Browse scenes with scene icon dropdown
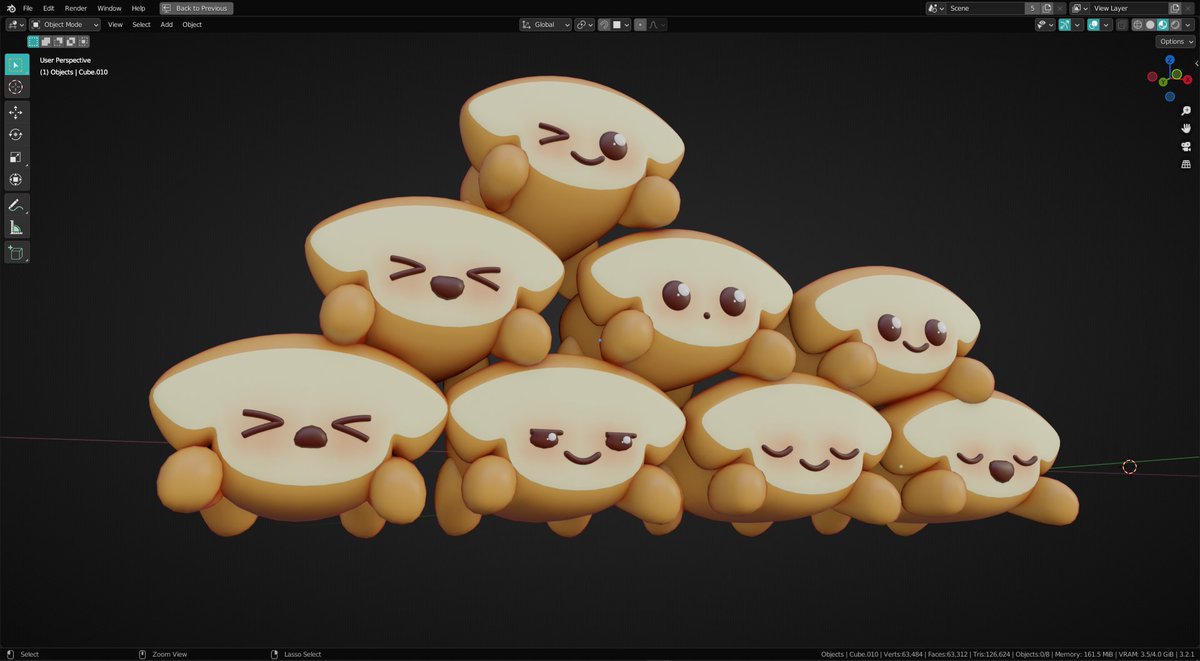Image resolution: width=1200 pixels, height=661 pixels. tap(936, 8)
